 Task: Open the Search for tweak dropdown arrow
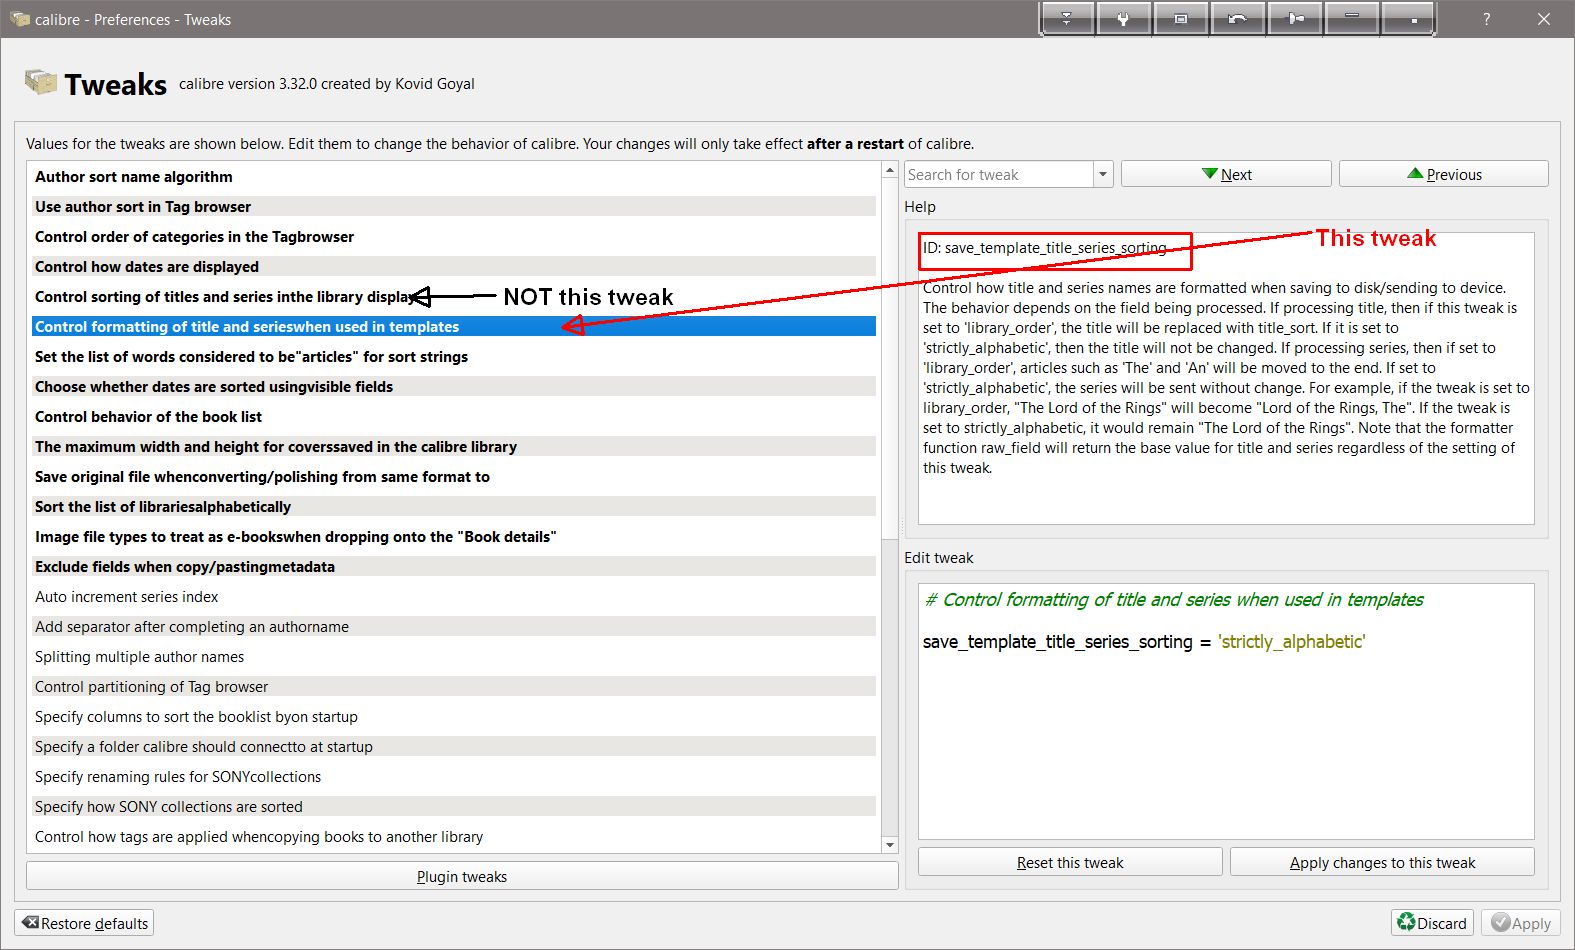coord(1103,174)
